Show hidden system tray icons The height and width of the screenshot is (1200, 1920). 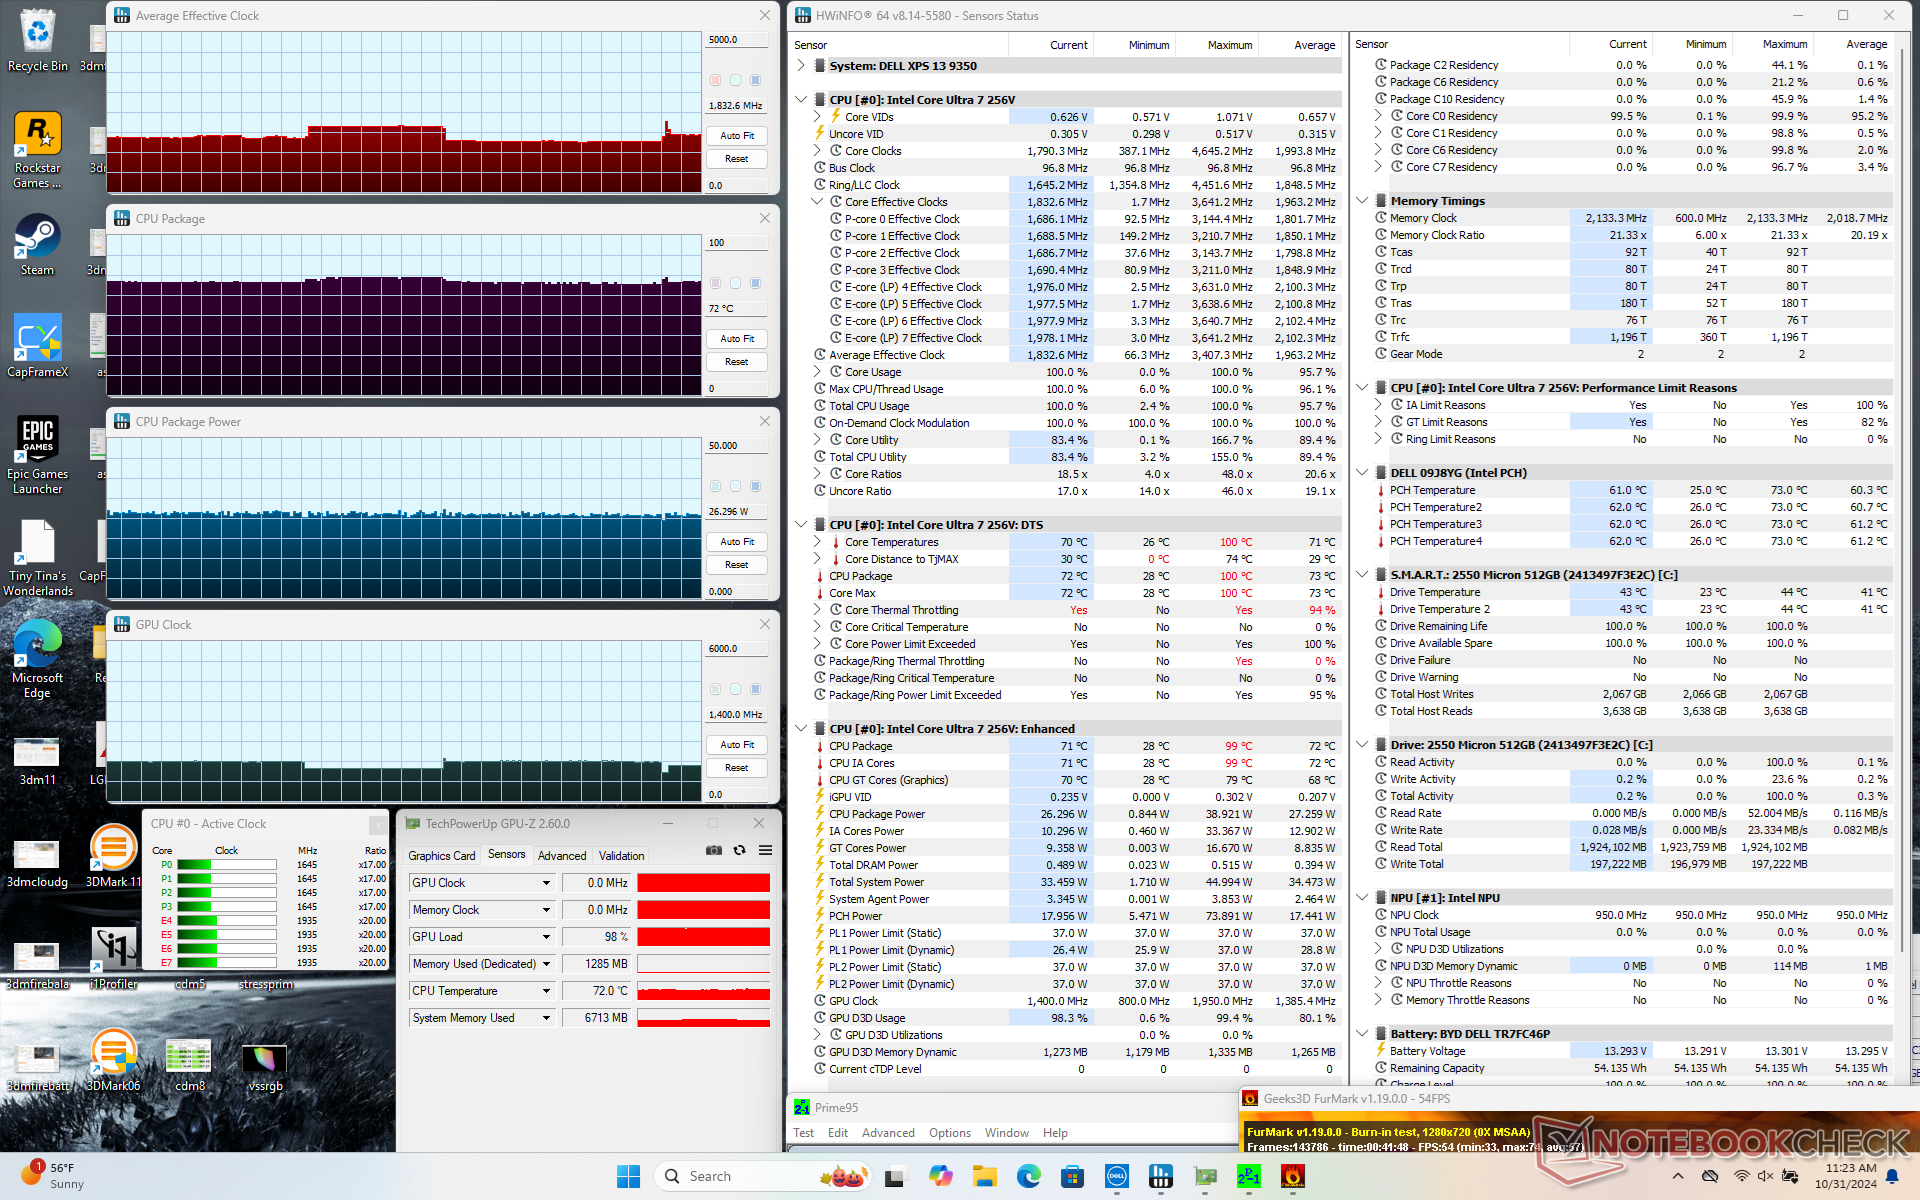(1678, 1176)
